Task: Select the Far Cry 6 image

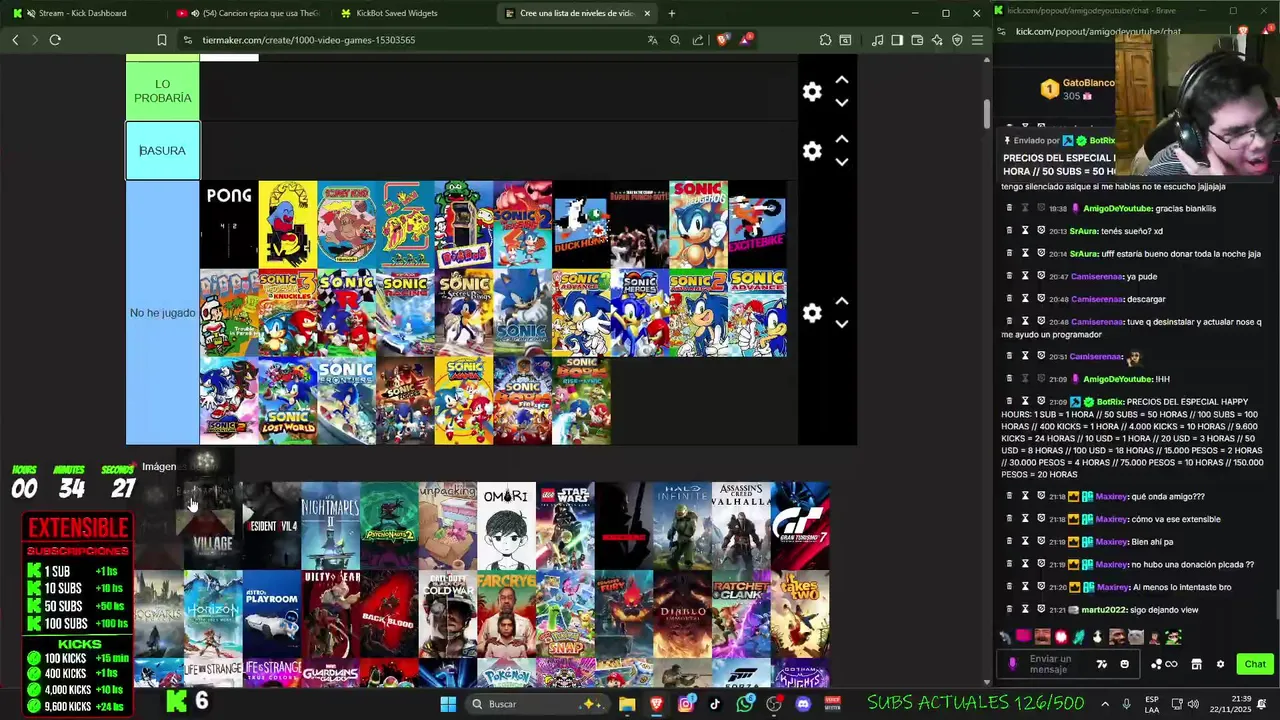Action: pos(506,614)
